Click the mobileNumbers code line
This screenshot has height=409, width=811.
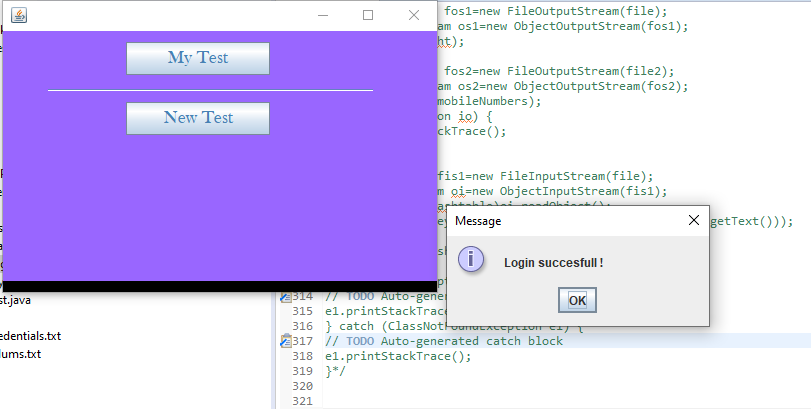pos(489,101)
